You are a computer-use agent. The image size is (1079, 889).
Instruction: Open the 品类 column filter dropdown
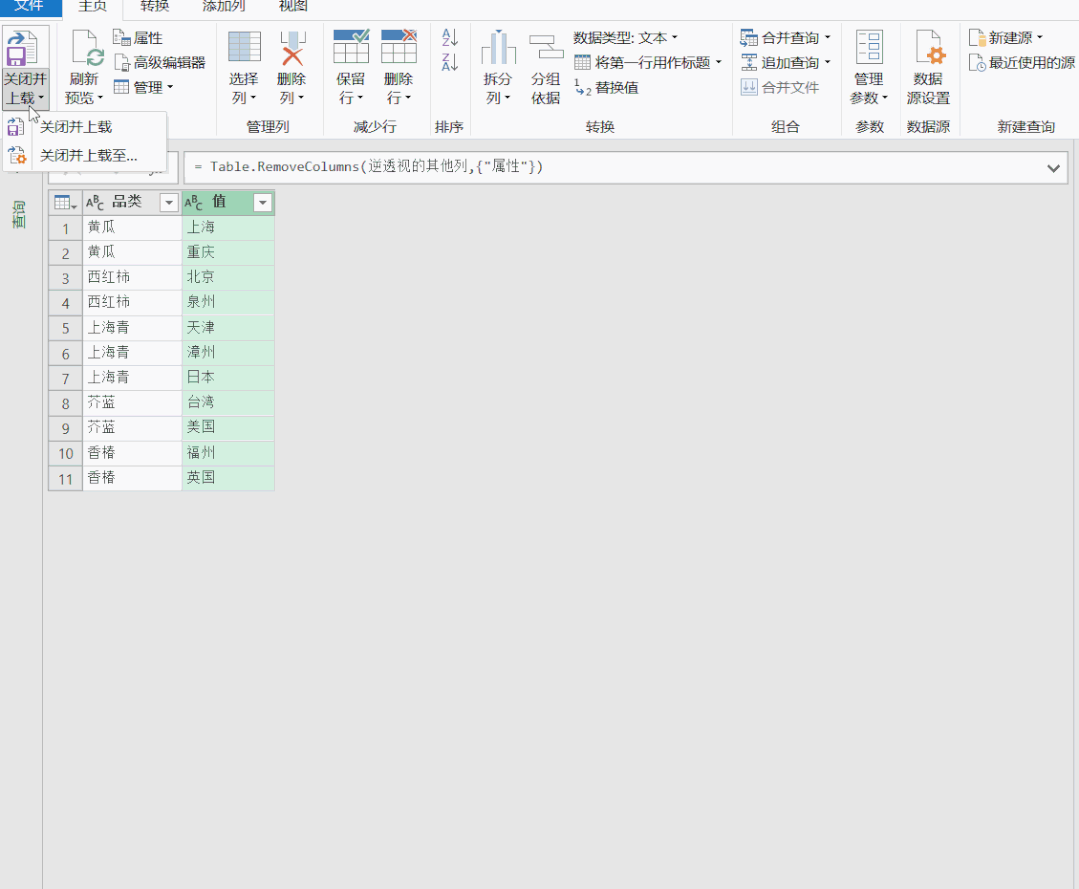[x=169, y=202]
